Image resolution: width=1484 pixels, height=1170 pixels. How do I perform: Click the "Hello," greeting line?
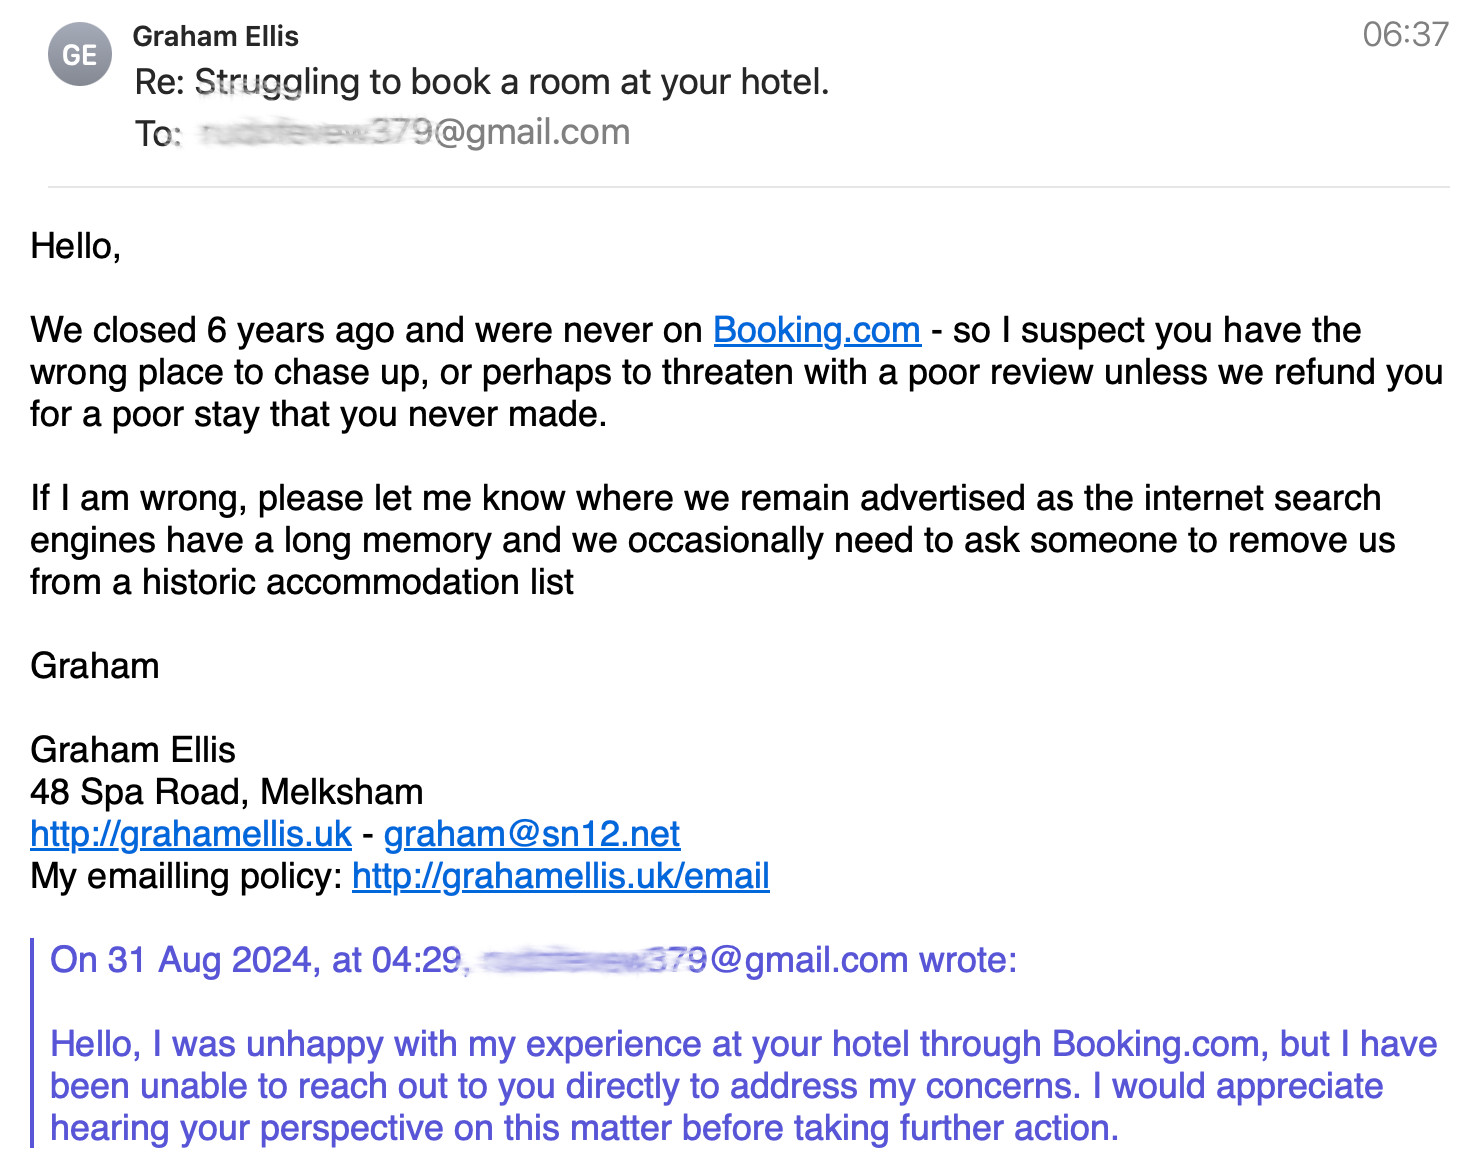76,246
